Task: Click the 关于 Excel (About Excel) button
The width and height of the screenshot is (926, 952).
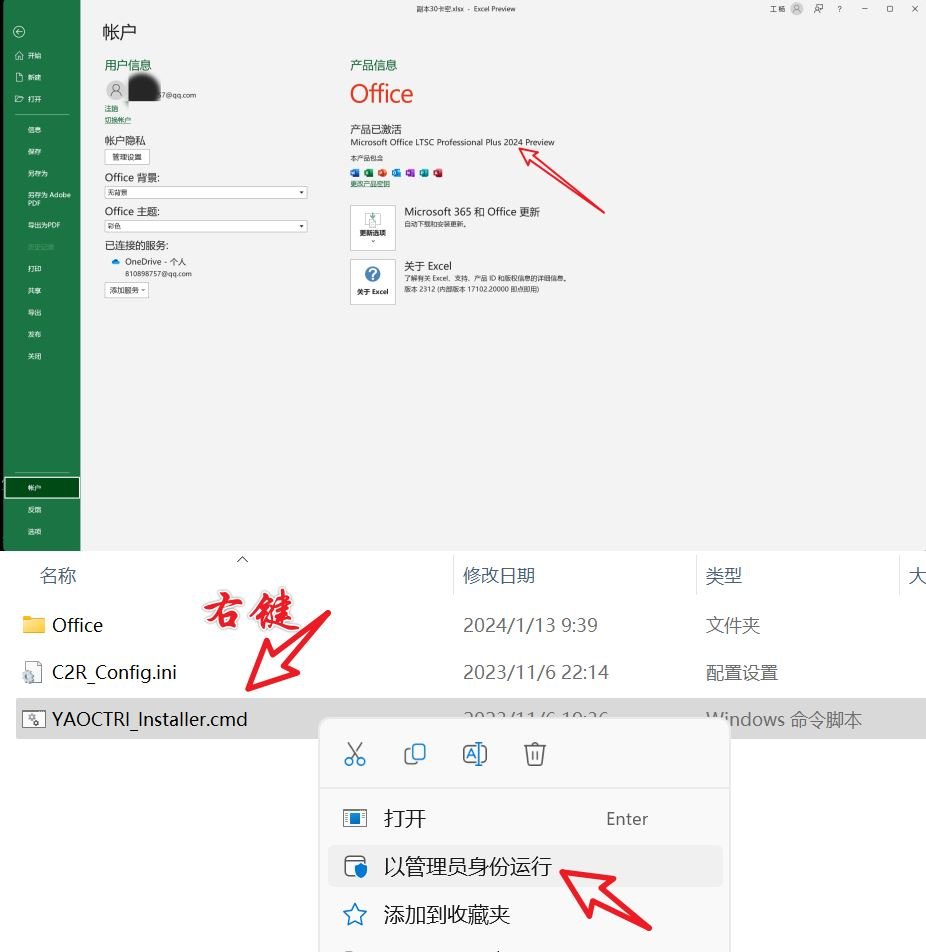Action: [373, 282]
